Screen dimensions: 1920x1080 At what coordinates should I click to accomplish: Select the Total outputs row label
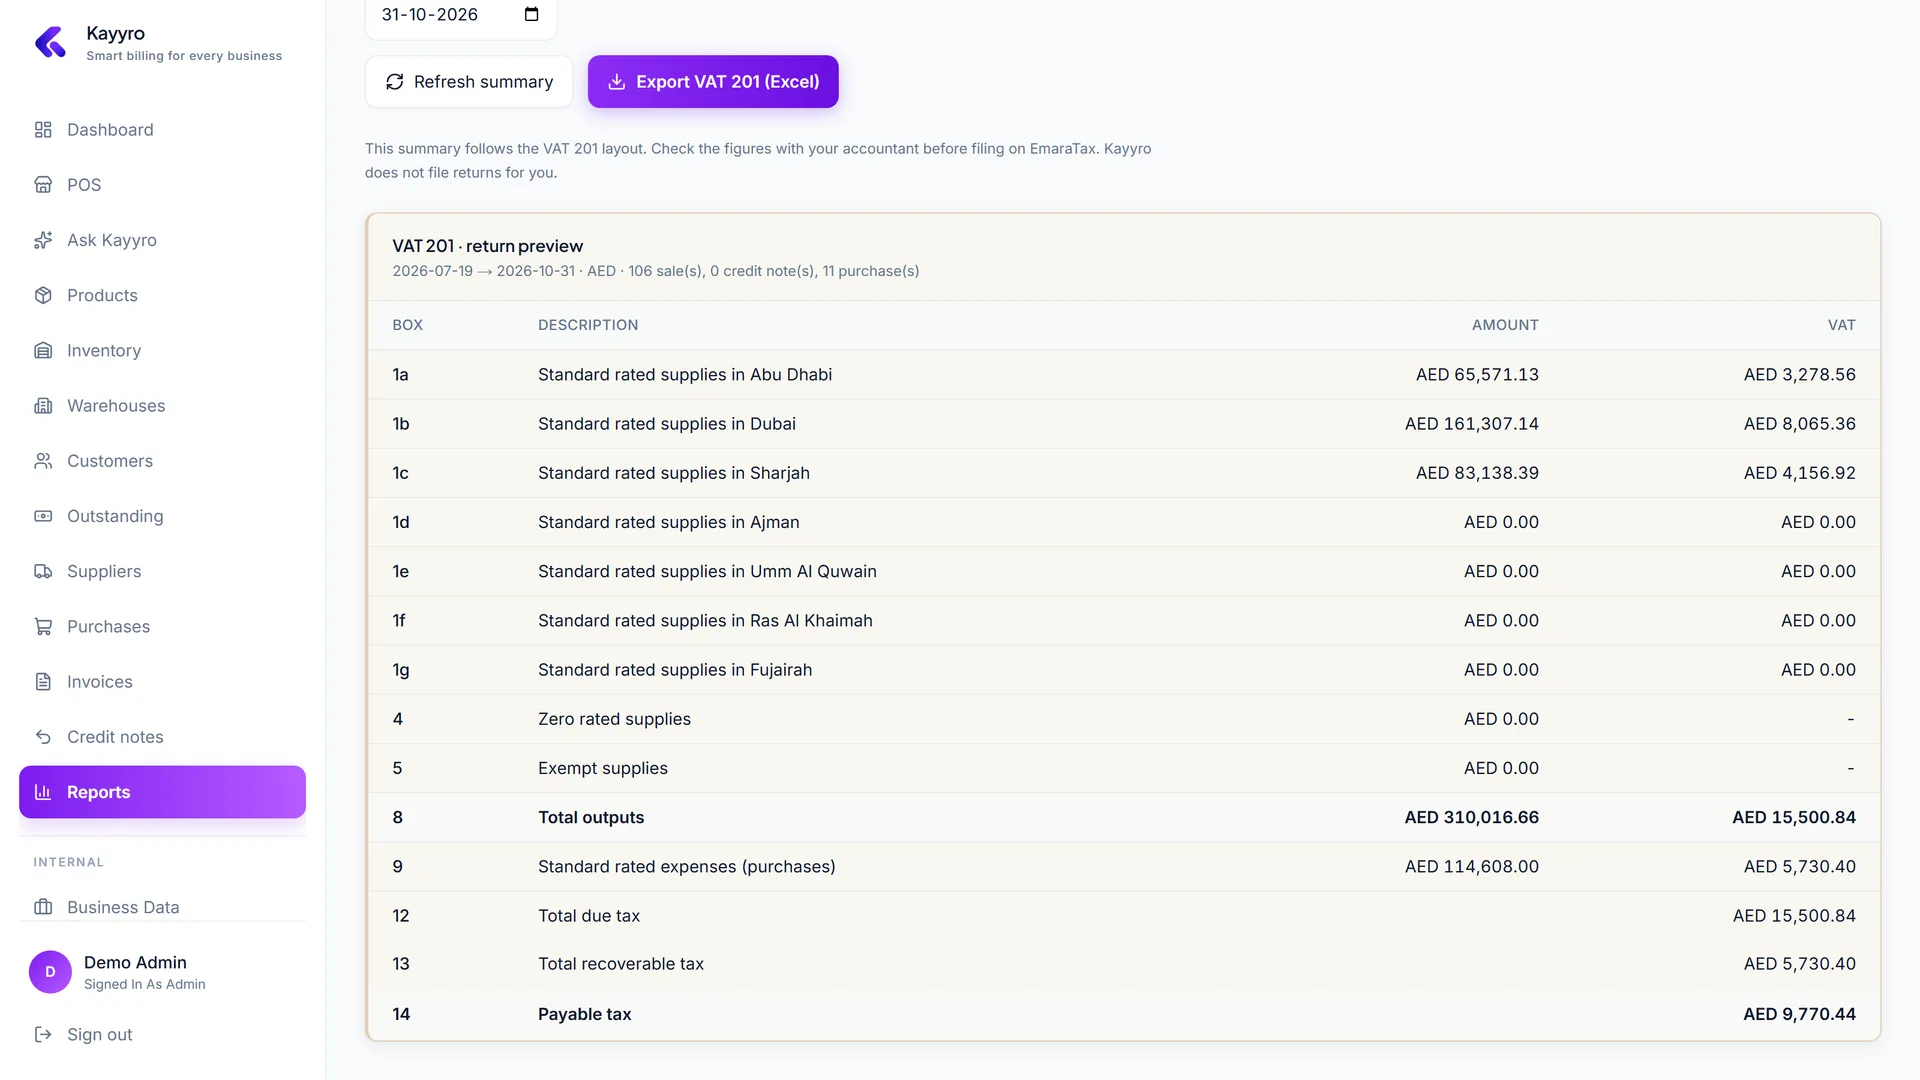coord(591,817)
